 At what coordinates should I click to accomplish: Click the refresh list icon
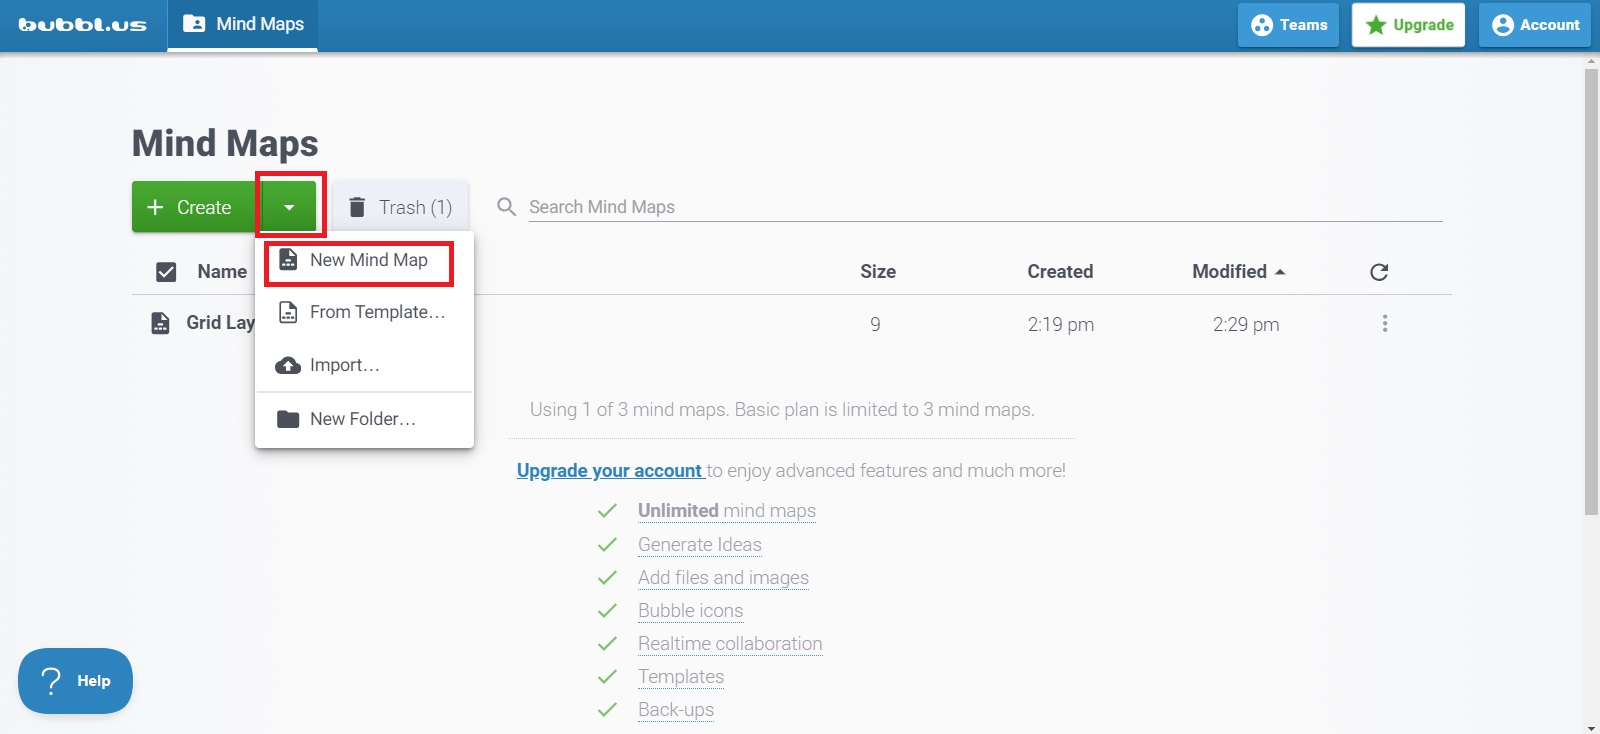1379,272
